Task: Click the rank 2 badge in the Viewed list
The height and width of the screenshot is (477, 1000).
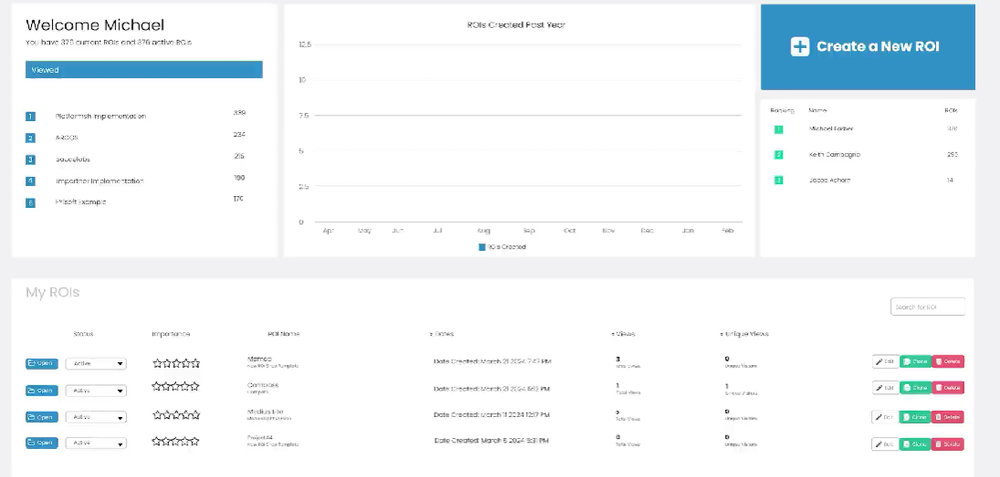Action: coord(30,138)
